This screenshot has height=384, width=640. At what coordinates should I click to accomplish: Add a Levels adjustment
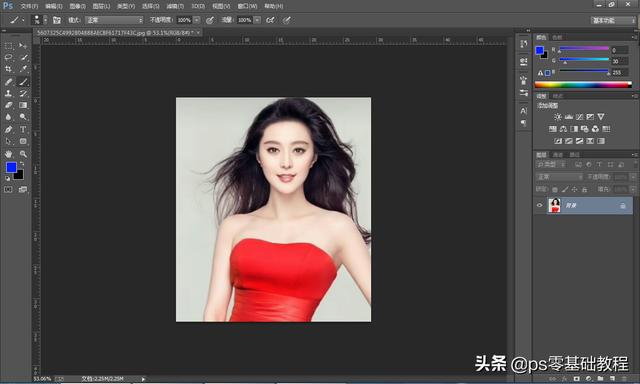click(569, 117)
